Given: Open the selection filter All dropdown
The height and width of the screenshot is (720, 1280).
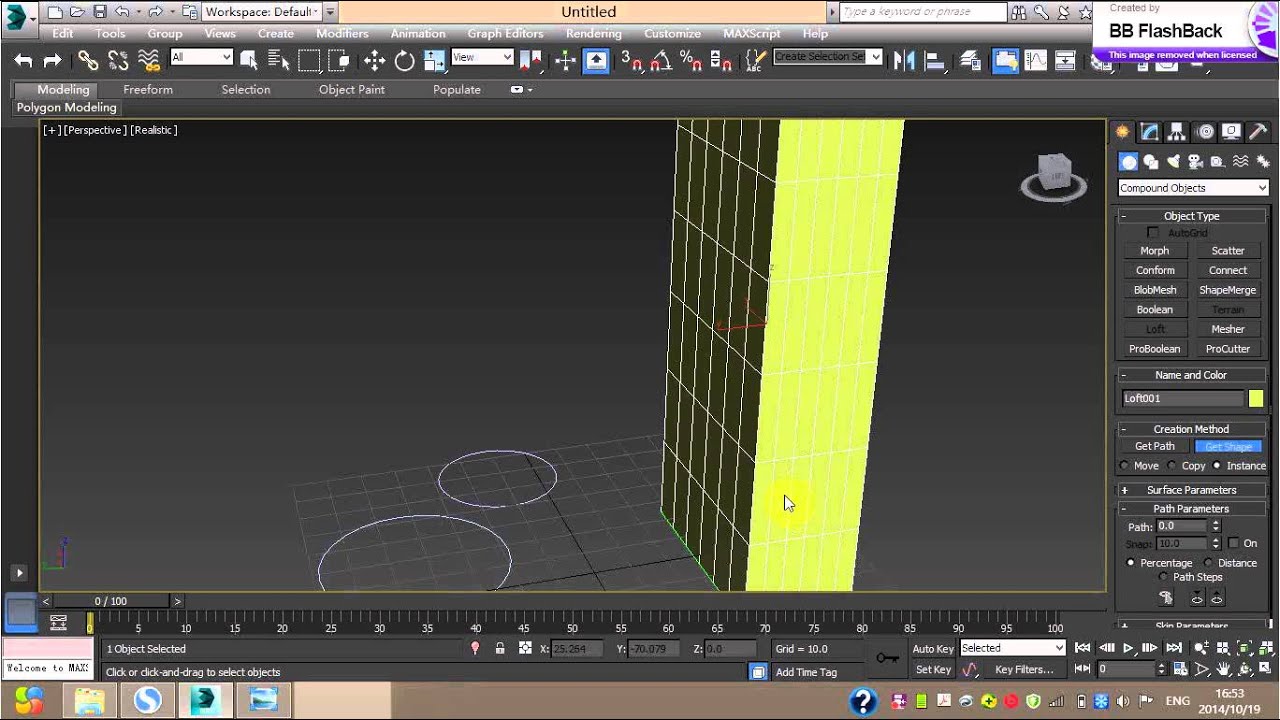Looking at the screenshot, I should 201,58.
